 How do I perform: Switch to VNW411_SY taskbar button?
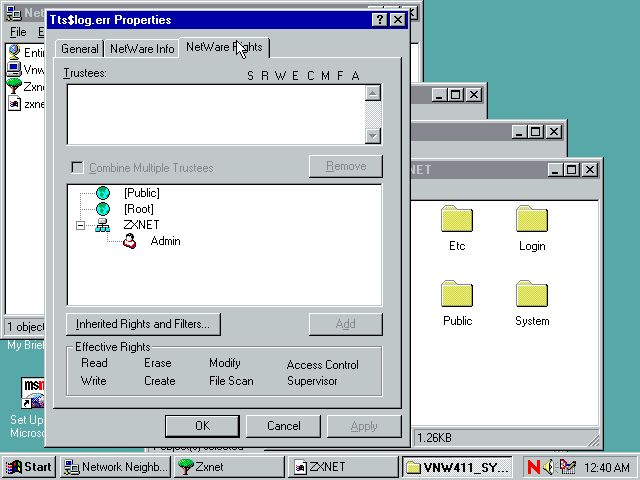point(457,467)
